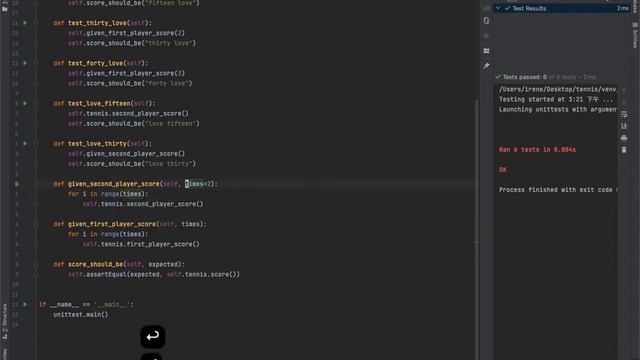Click self.assertEqual(expected, self.tennis.score()) line

[x=154, y=274]
